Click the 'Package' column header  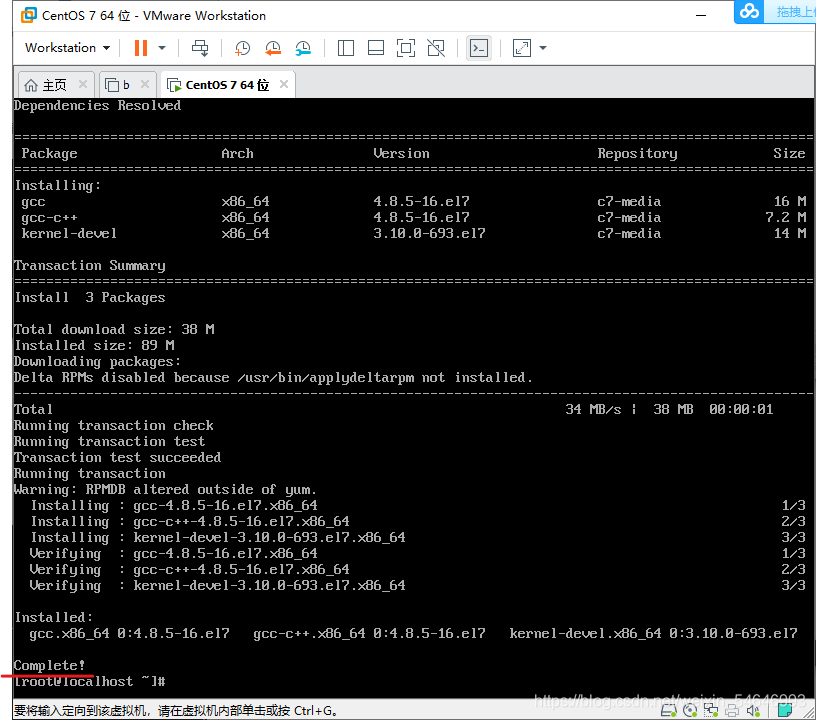click(49, 153)
